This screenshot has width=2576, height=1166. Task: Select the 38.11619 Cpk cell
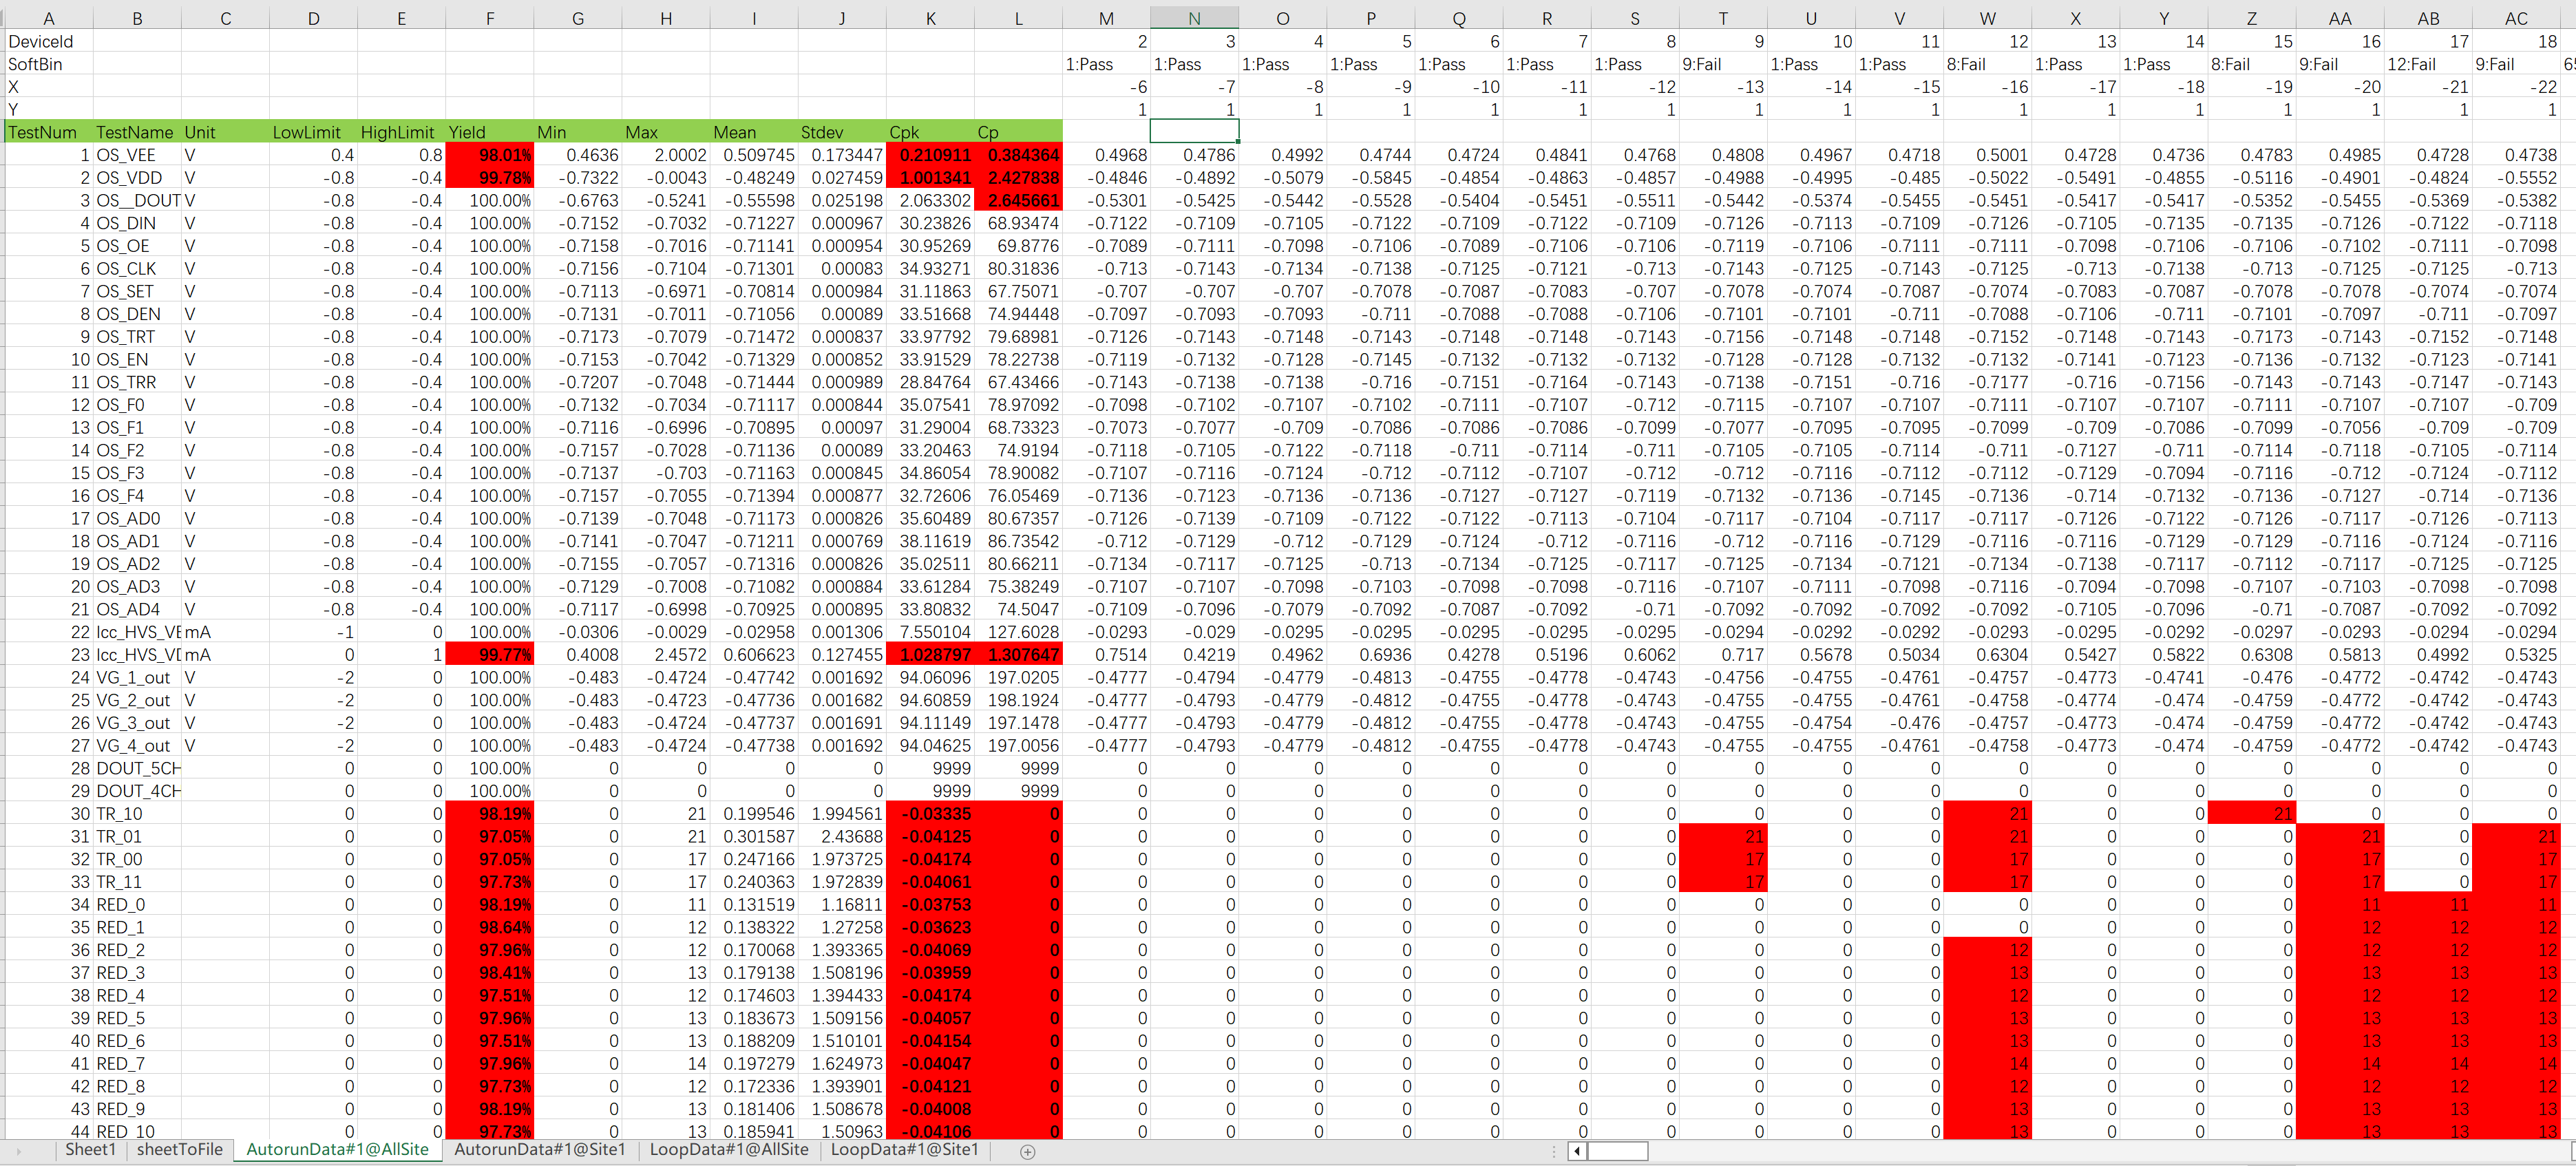click(x=930, y=541)
